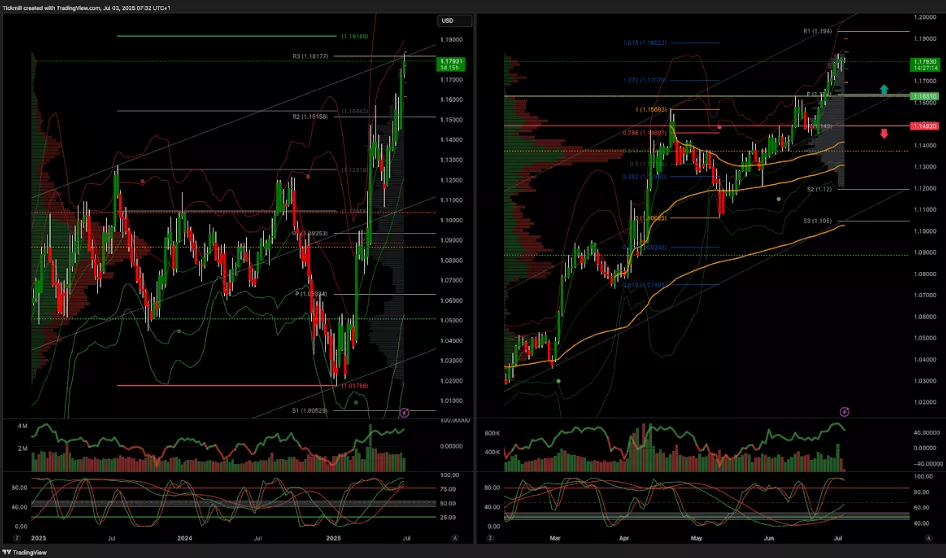Click the purple lightning event icon on right chart

pyautogui.click(x=844, y=411)
